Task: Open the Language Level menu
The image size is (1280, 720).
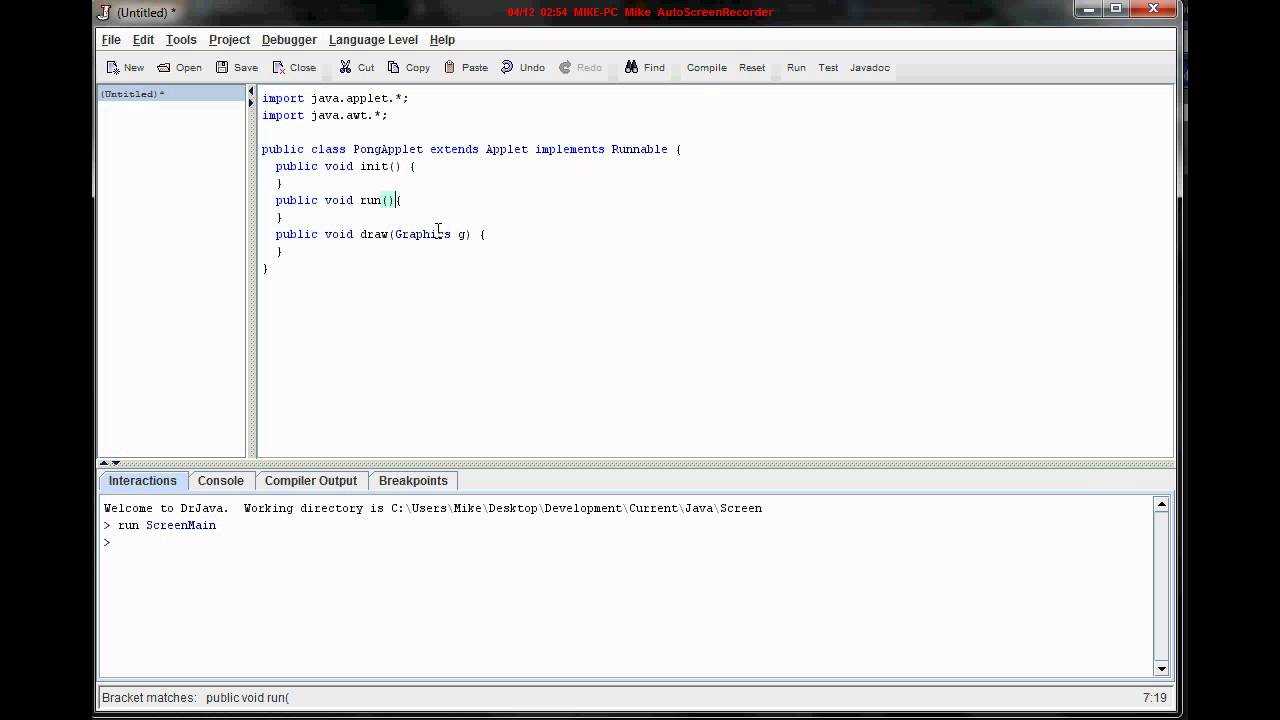Action: point(373,40)
